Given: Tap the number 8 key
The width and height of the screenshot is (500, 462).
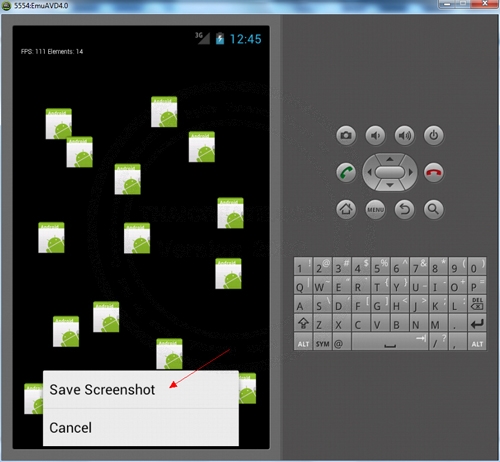Looking at the screenshot, I should point(438,266).
